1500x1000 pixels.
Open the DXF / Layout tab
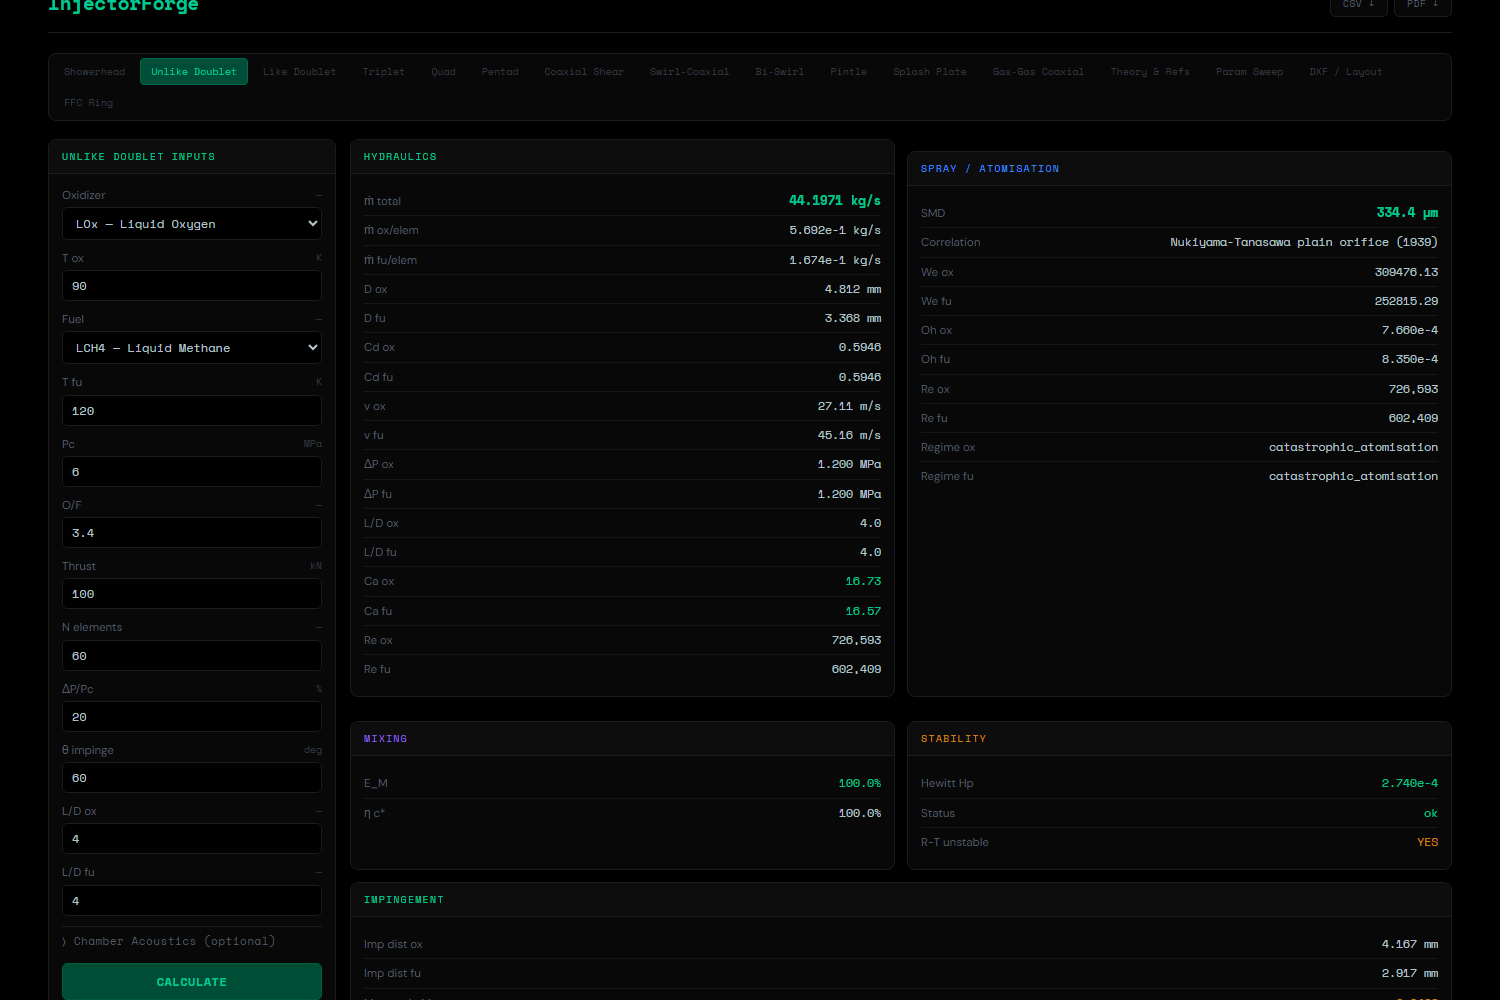[1346, 72]
